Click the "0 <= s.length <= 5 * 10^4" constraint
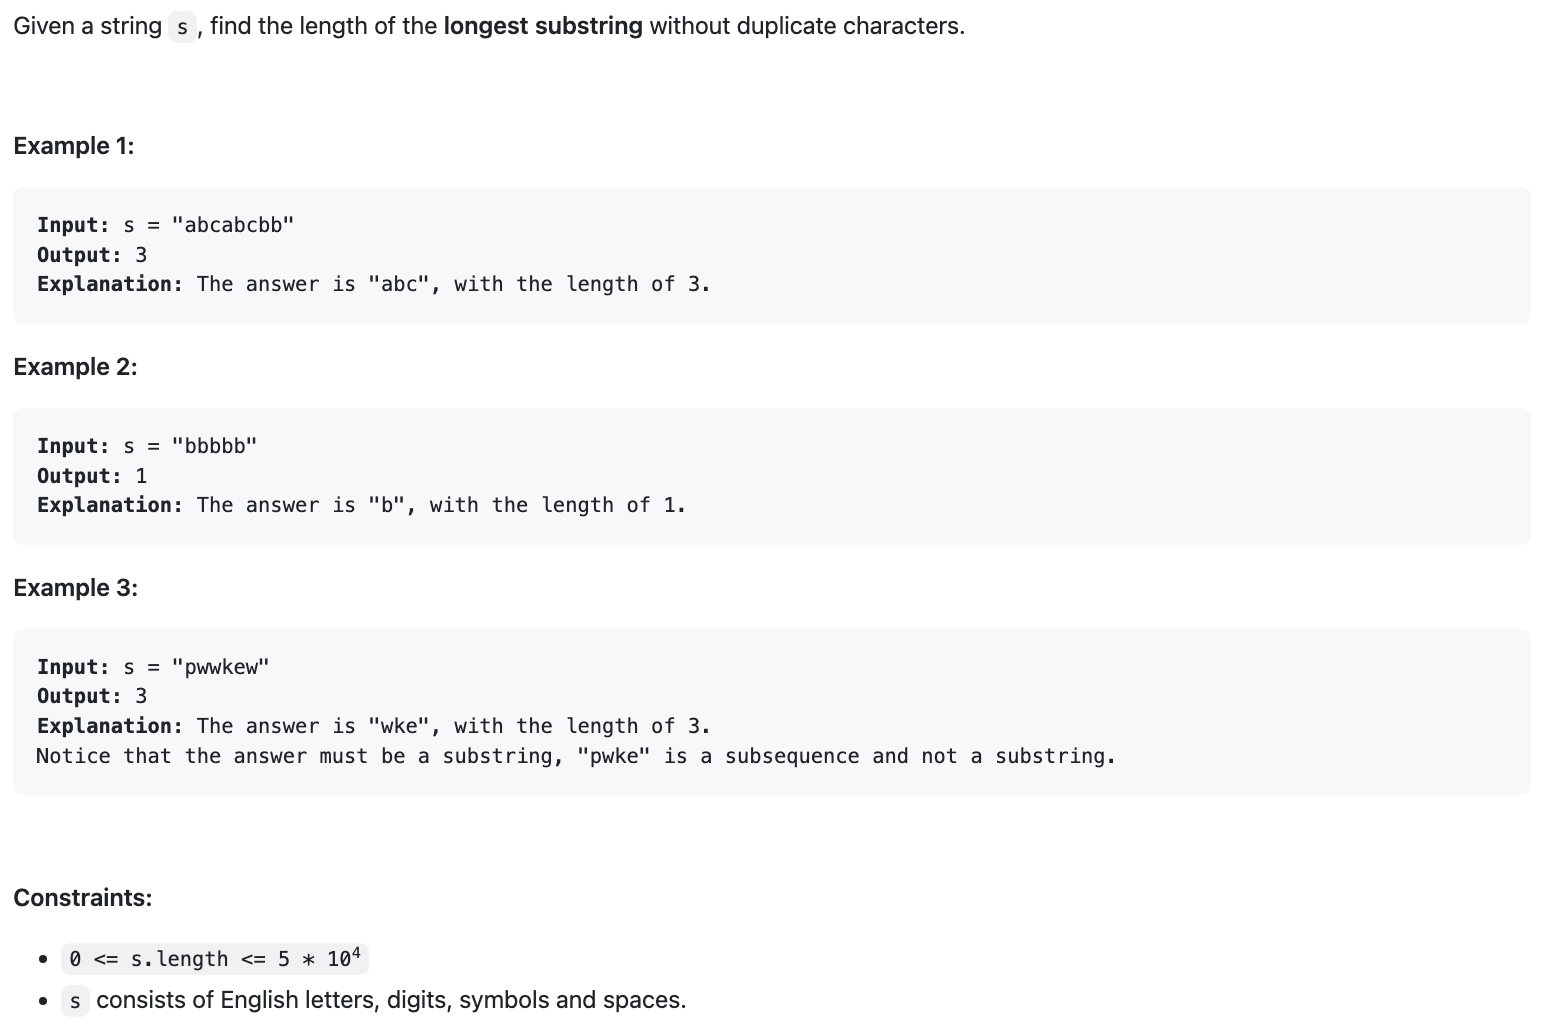The image size is (1550, 1030). coord(215,959)
